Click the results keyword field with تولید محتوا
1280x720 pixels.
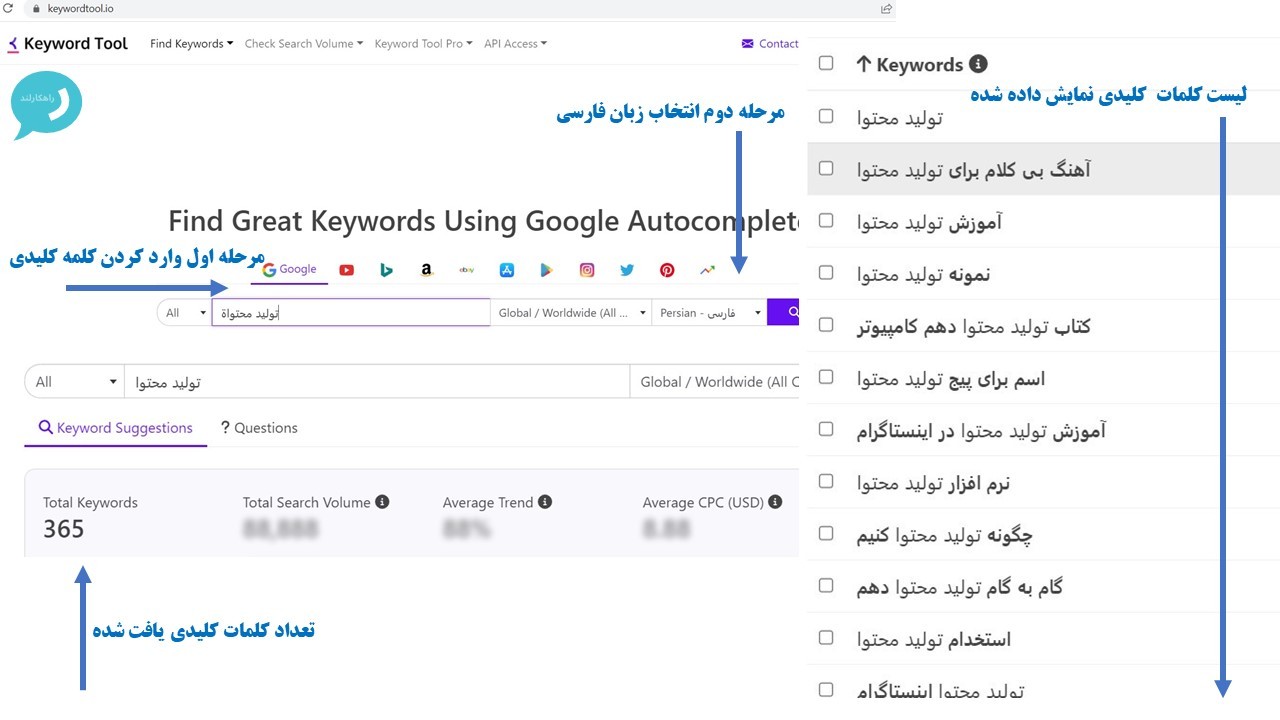click(x=376, y=382)
